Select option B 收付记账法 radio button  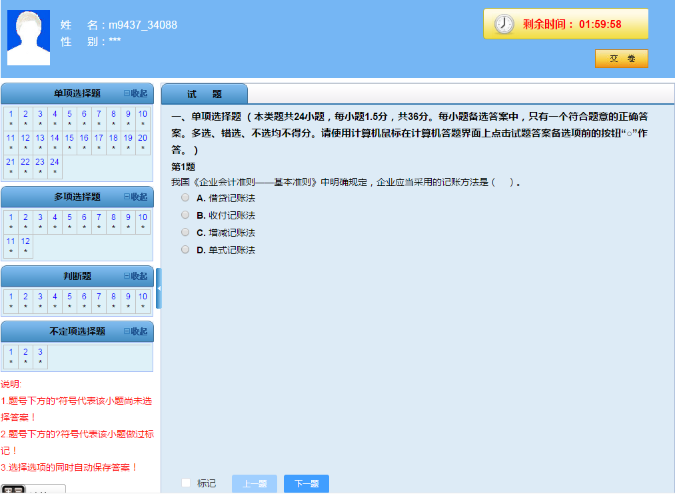(185, 215)
